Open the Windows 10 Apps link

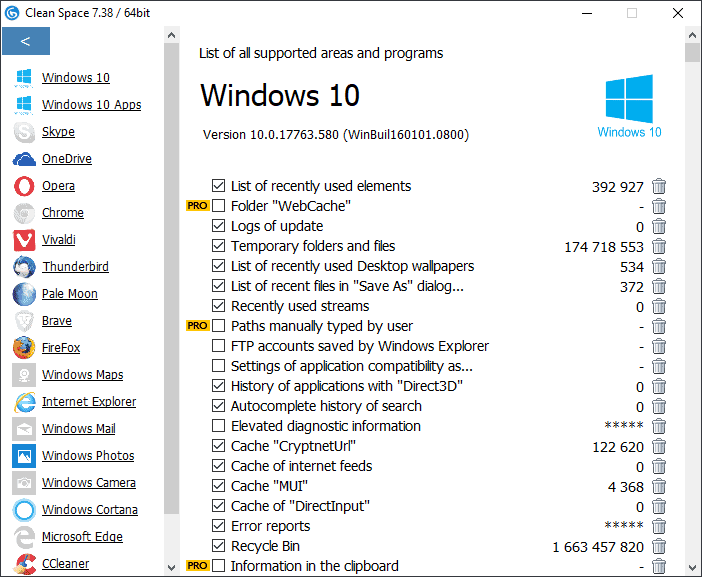(91, 104)
